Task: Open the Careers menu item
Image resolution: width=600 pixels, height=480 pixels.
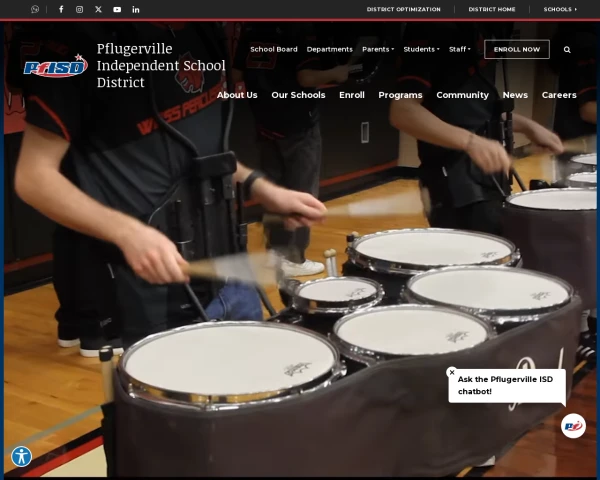Action: point(559,95)
